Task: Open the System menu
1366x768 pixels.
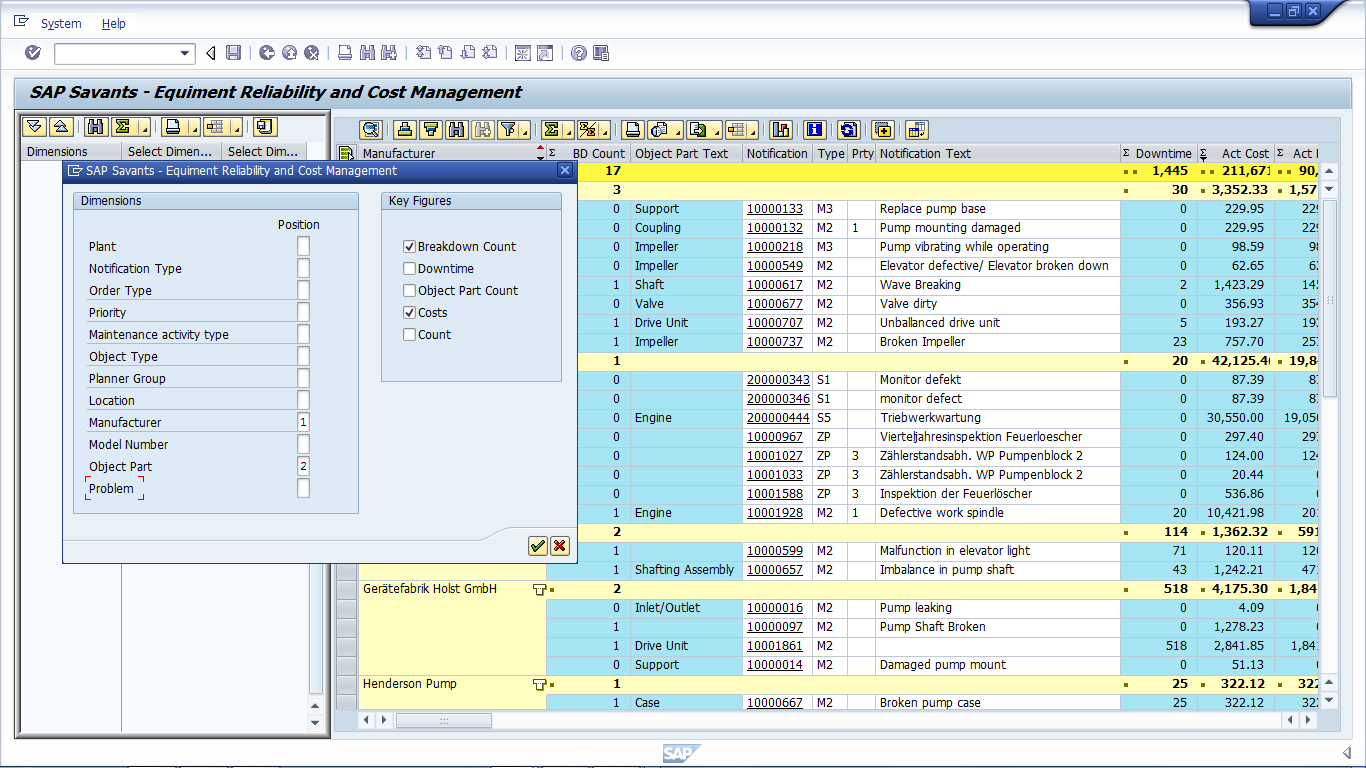Action: [x=61, y=23]
